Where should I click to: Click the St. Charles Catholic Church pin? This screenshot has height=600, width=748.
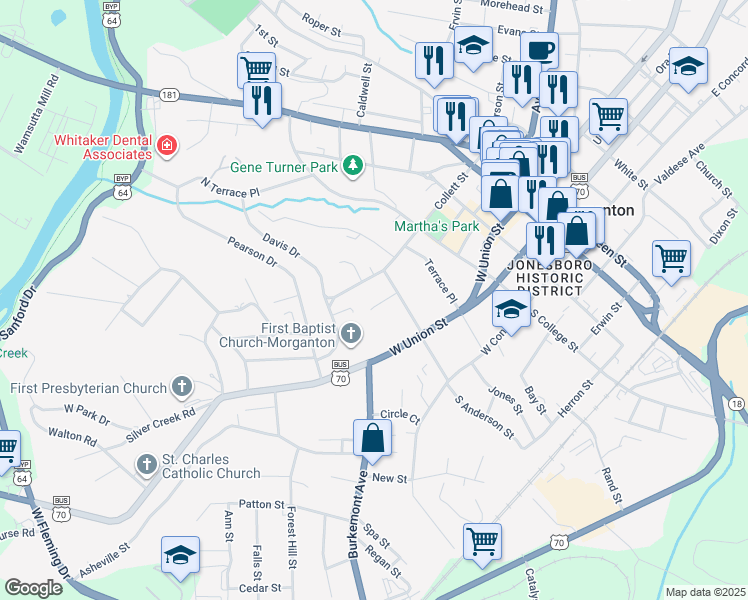coord(147,464)
